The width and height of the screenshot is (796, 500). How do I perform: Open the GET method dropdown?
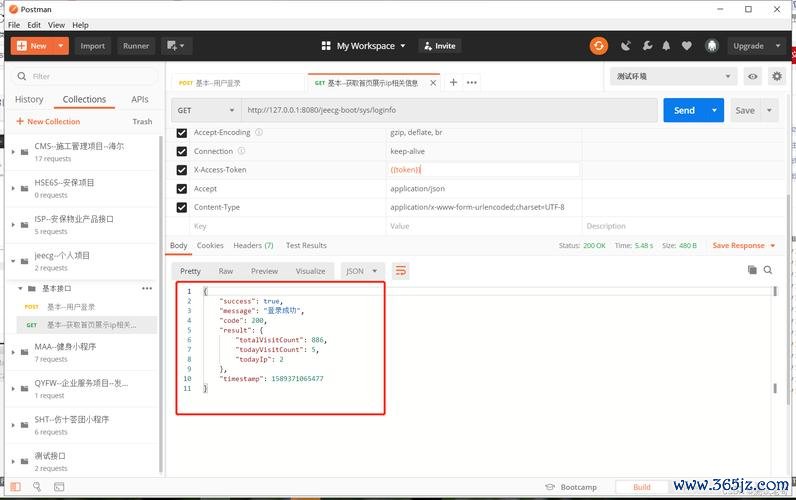click(x=206, y=110)
